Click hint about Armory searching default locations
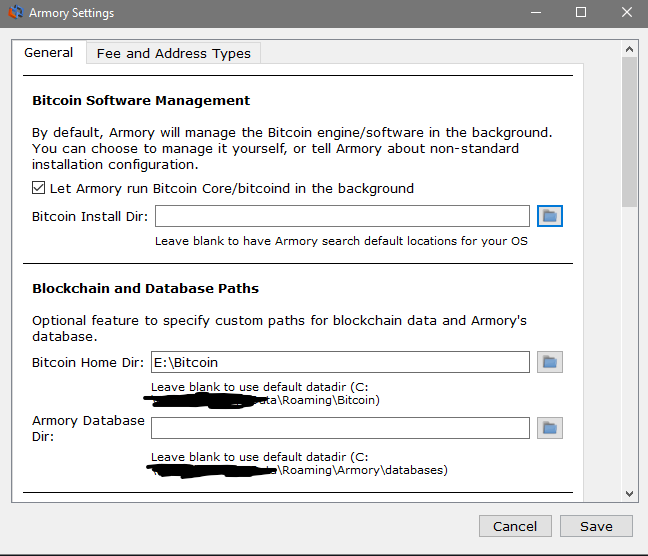648x556 pixels. coord(341,241)
